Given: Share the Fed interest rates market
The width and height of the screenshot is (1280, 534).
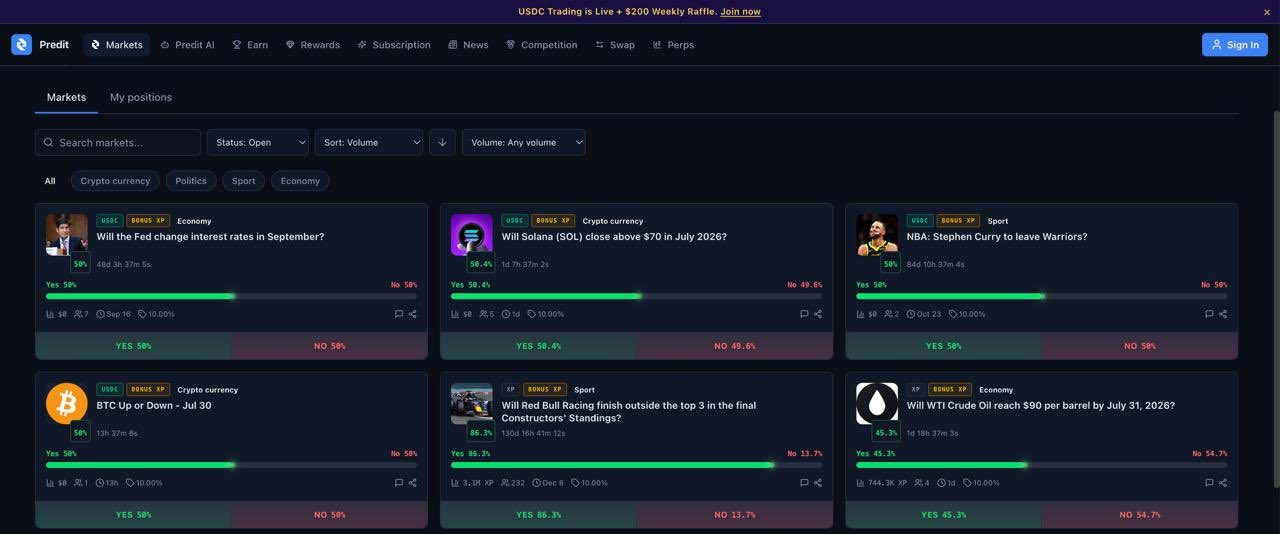Looking at the screenshot, I should point(412,314).
